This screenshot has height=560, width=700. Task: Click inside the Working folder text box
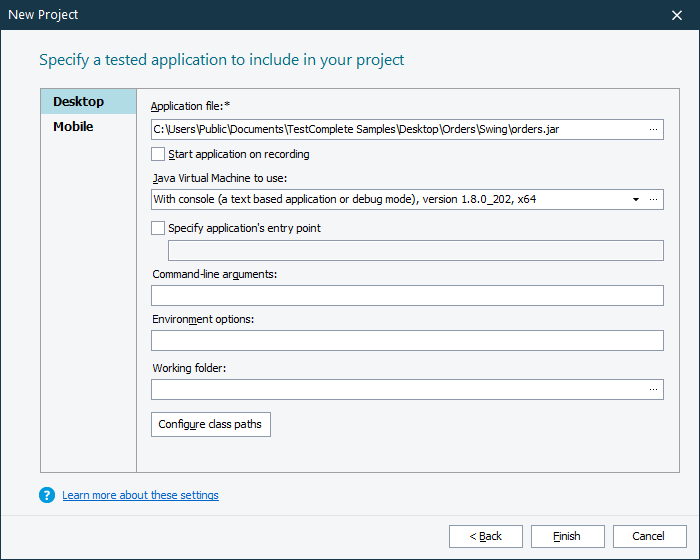coord(395,390)
